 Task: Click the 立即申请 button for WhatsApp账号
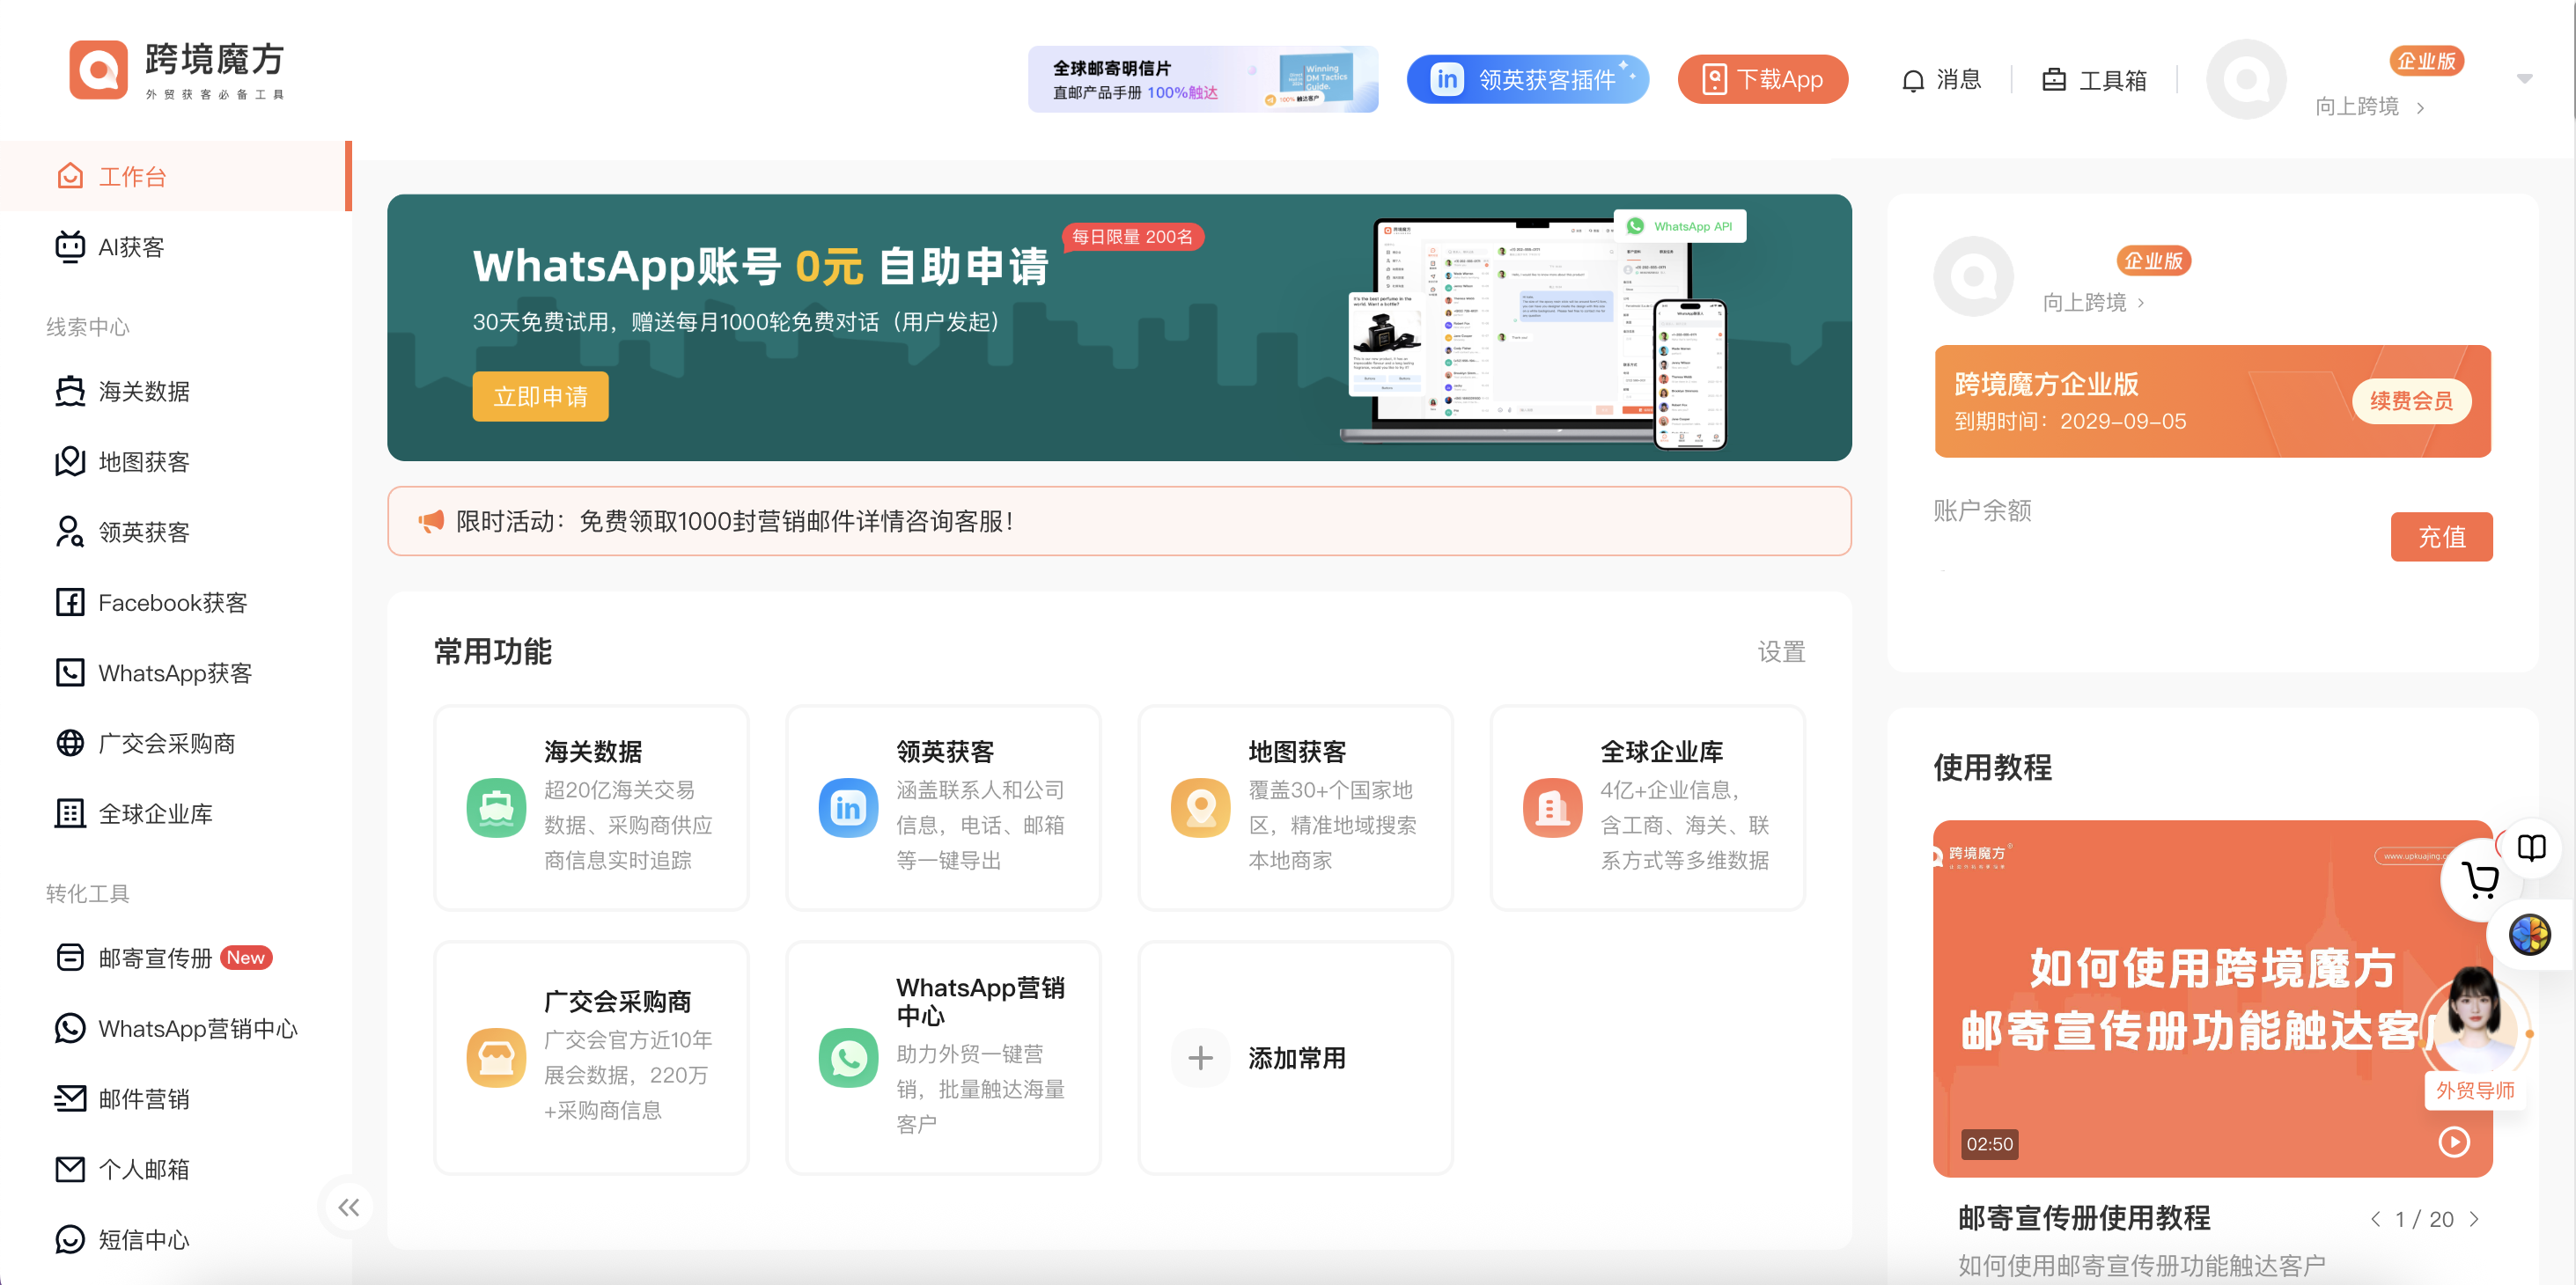(540, 395)
